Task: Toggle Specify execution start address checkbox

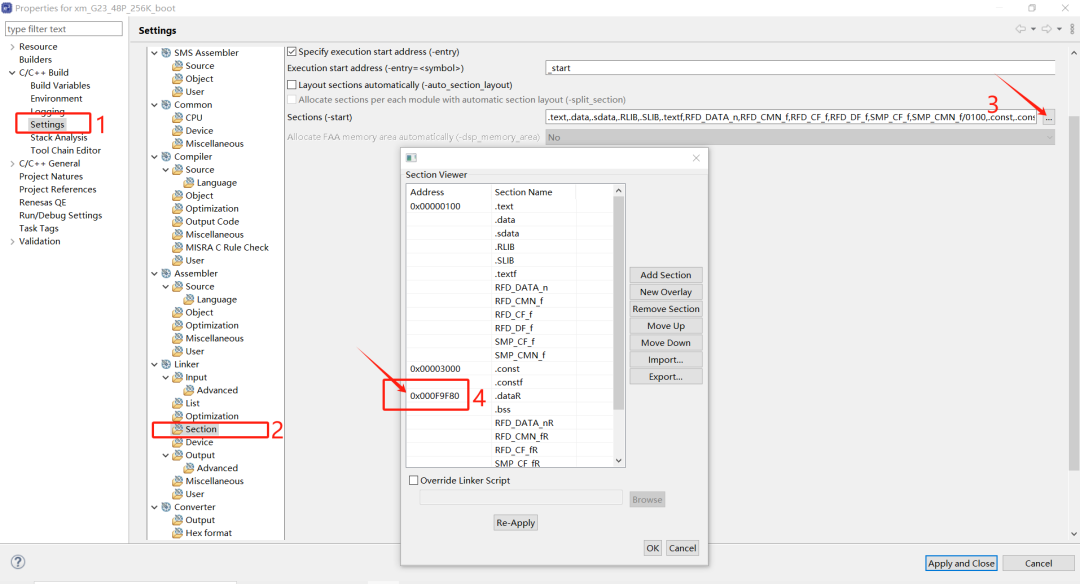Action: click(x=292, y=52)
